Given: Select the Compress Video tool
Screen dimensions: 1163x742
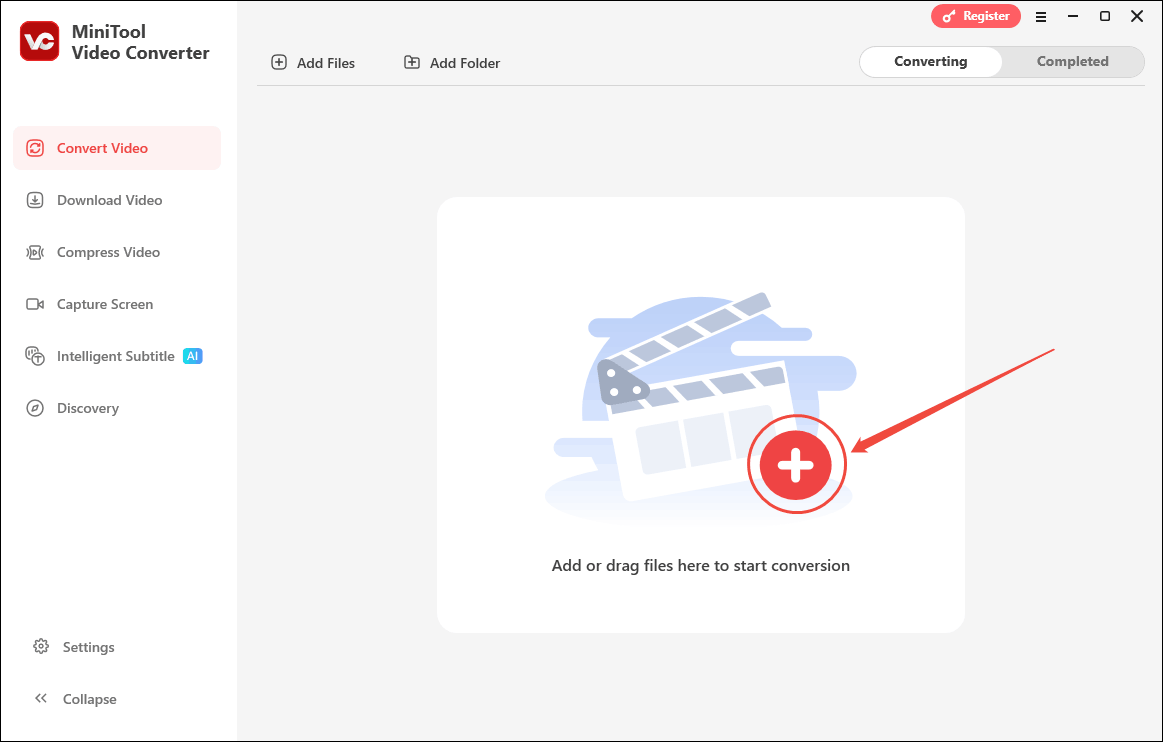Looking at the screenshot, I should tap(108, 252).
